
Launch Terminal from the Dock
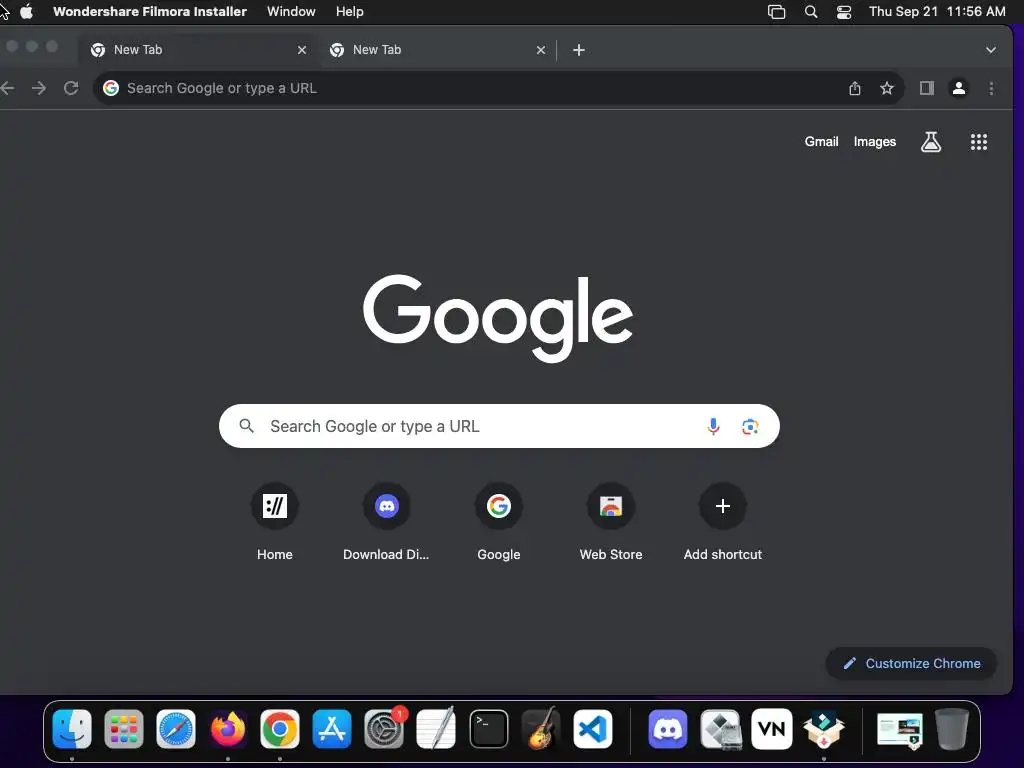point(488,729)
